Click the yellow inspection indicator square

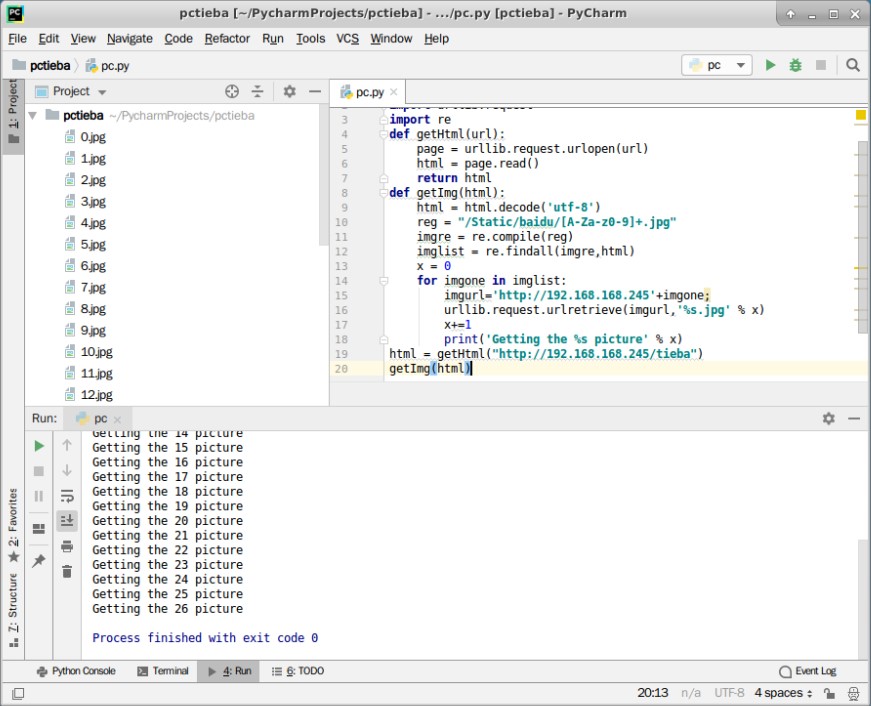click(860, 116)
